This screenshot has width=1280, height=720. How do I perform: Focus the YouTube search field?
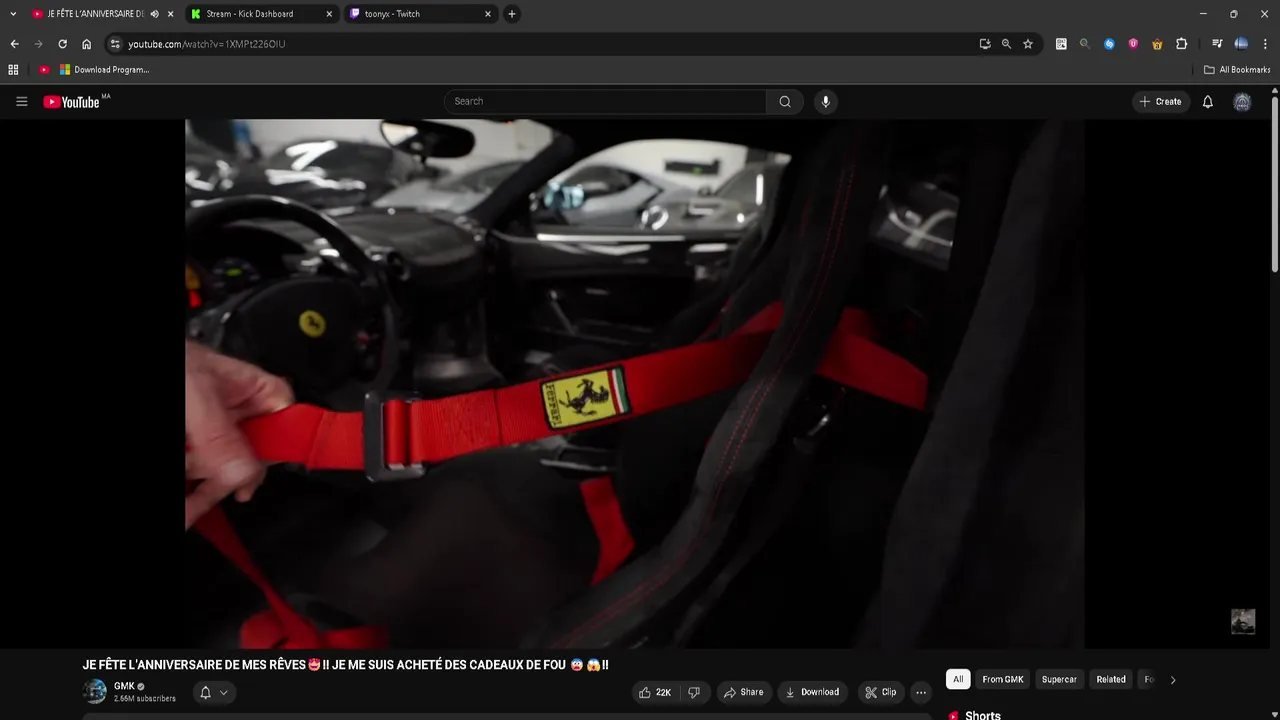605,101
